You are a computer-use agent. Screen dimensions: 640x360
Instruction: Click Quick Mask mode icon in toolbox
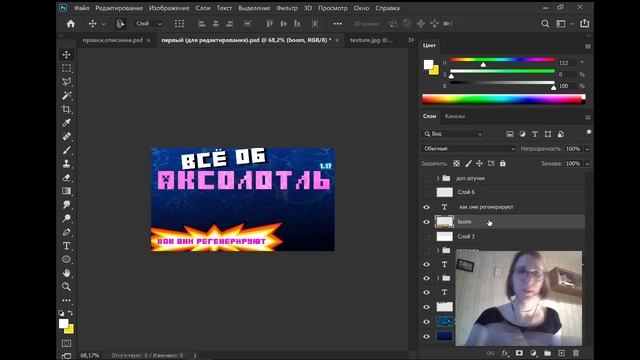(67, 343)
